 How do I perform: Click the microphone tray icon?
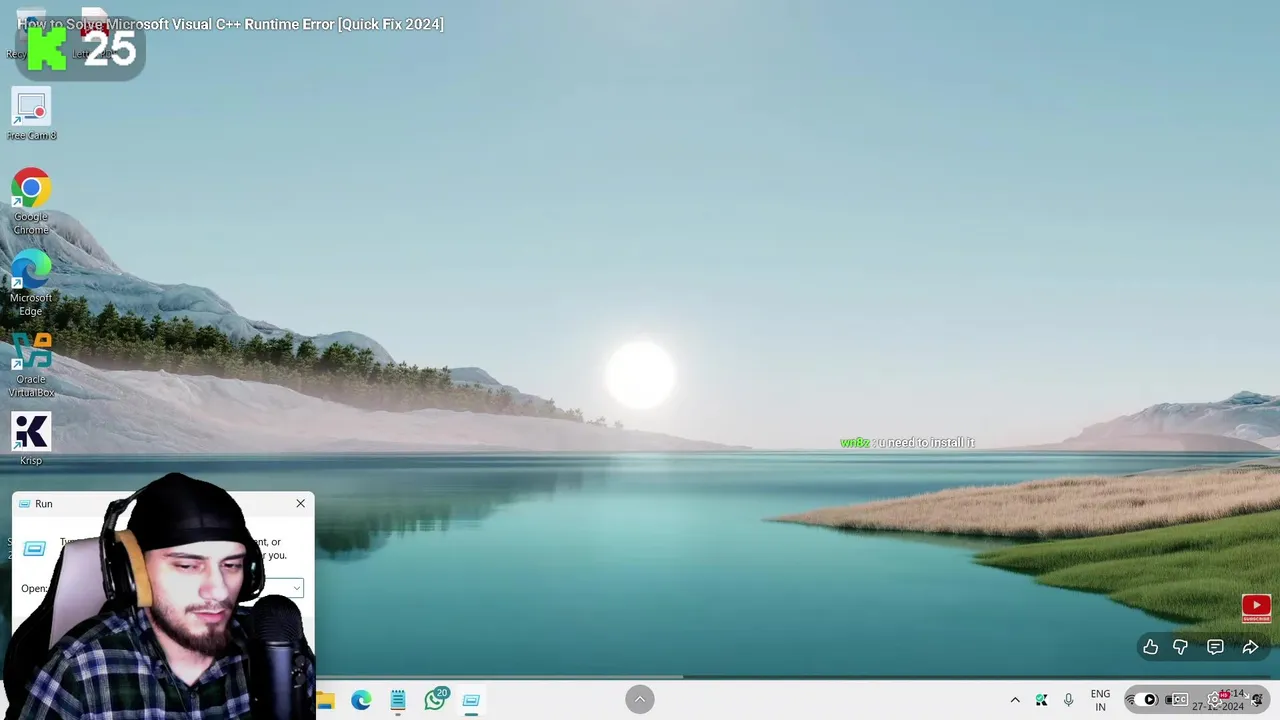[x=1068, y=700]
